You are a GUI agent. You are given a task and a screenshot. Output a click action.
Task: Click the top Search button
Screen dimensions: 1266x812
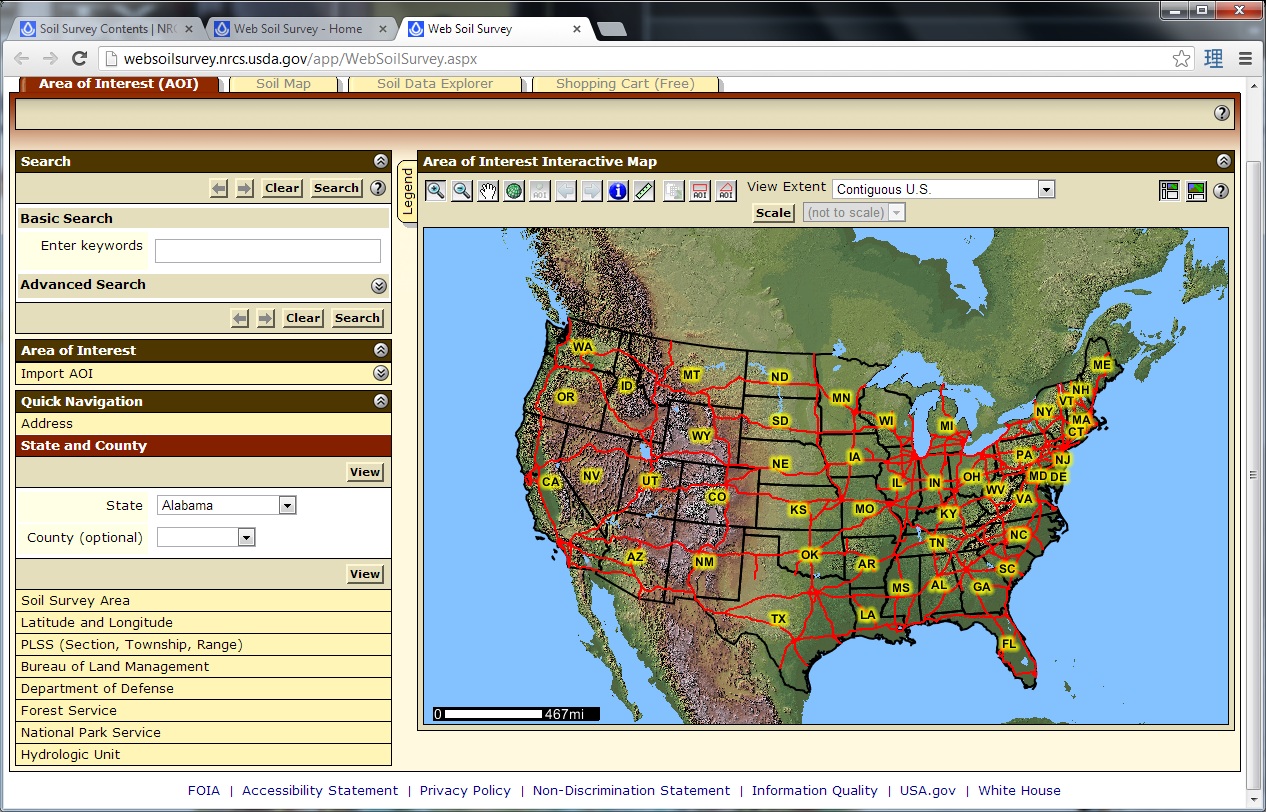pyautogui.click(x=336, y=188)
